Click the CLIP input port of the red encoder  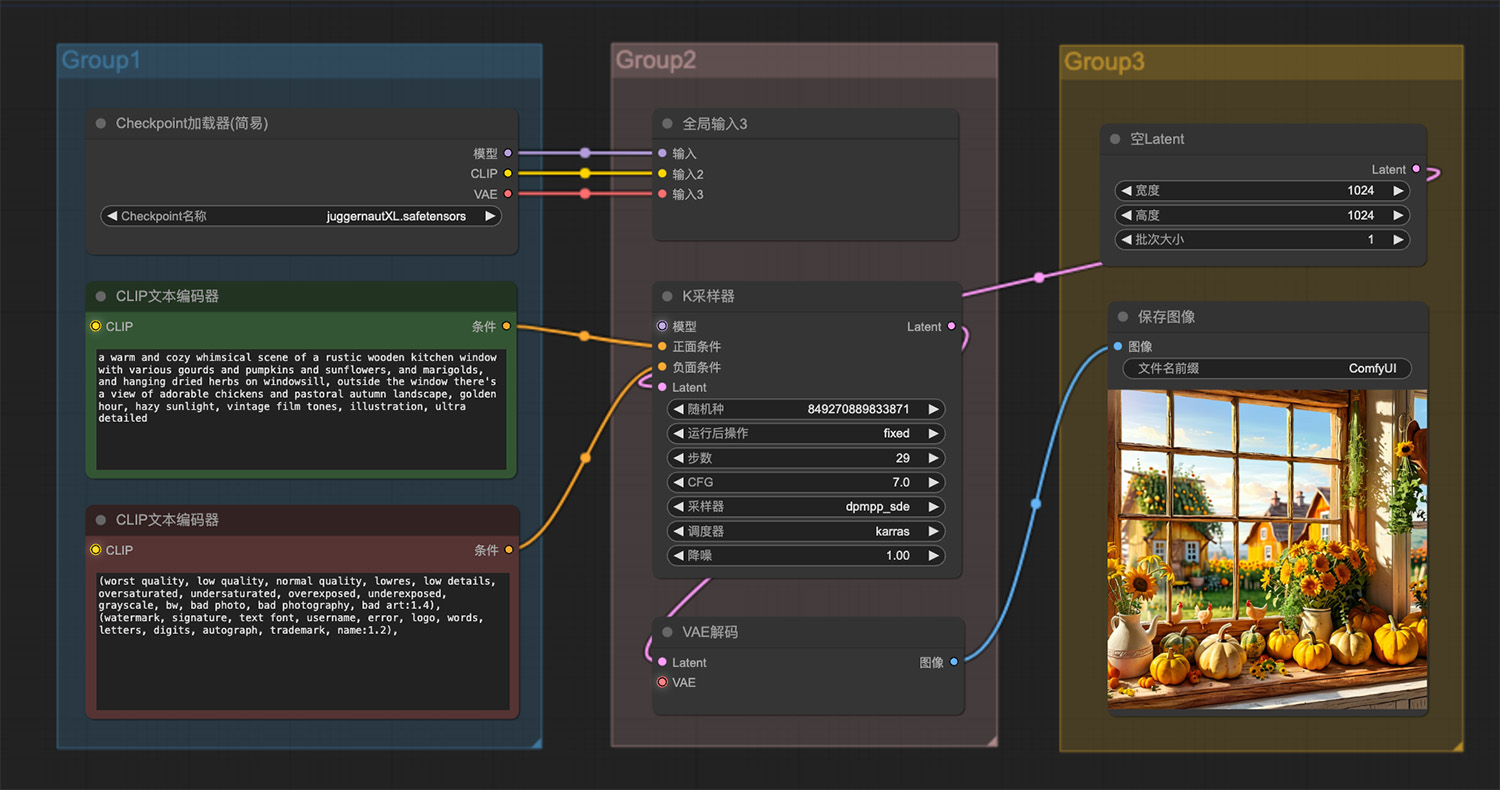[x=96, y=550]
